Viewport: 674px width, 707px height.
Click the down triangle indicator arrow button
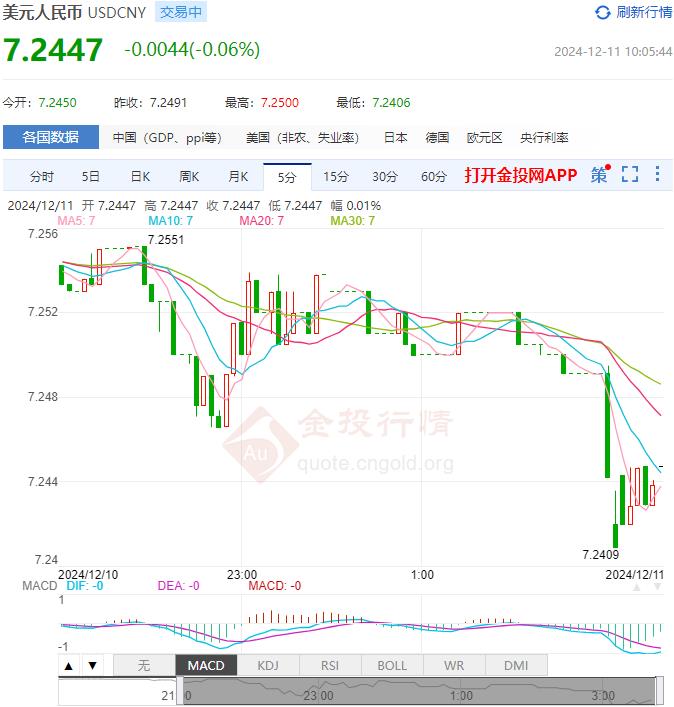[92, 666]
